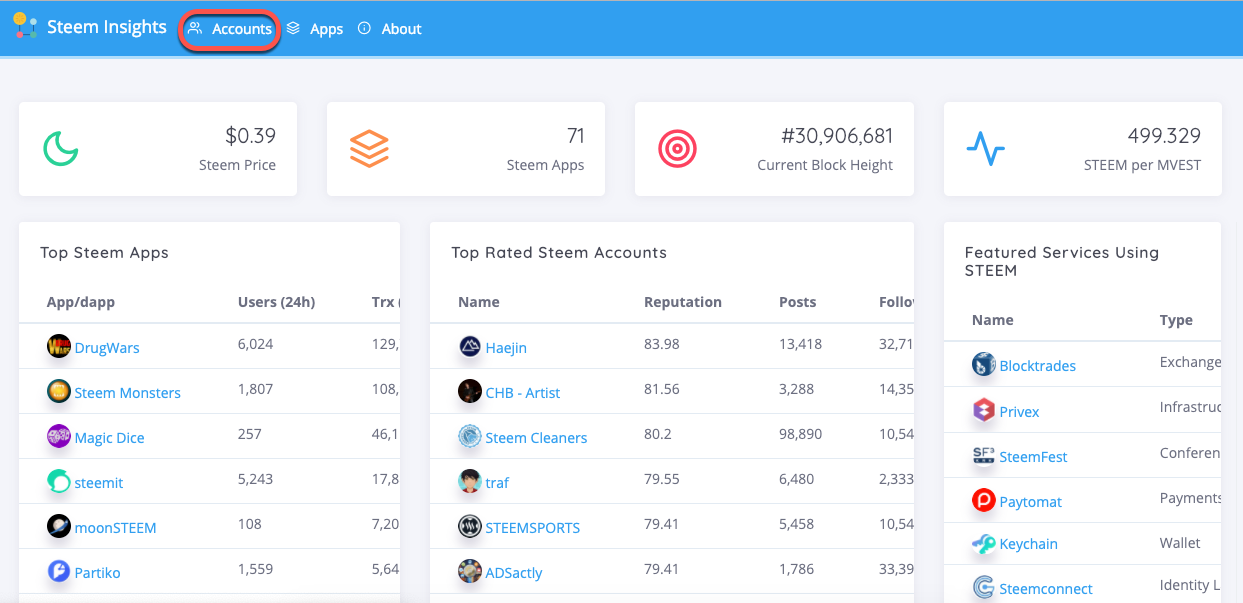Screen dimensions: 1243x603
Task: Click the steemit app icon
Action: point(59,482)
